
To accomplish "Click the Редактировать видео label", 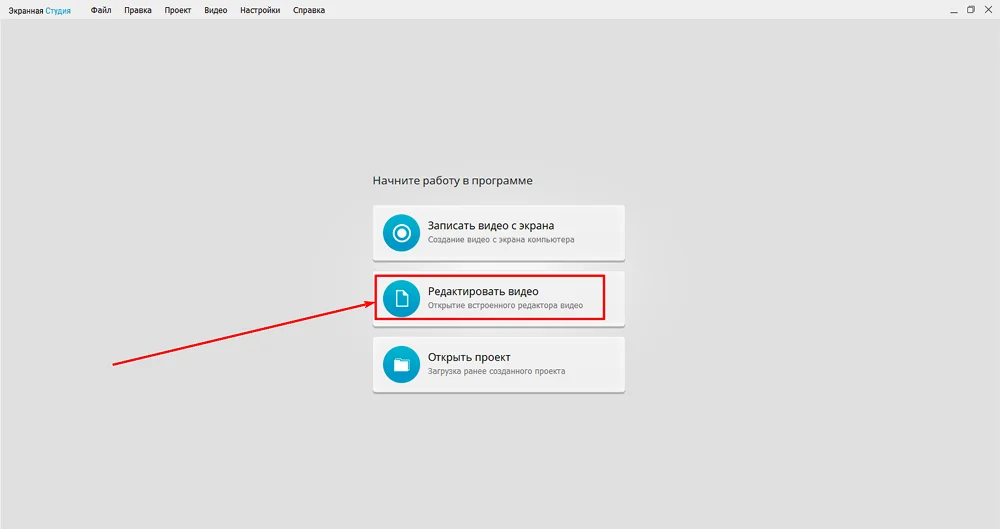I will [x=483, y=292].
